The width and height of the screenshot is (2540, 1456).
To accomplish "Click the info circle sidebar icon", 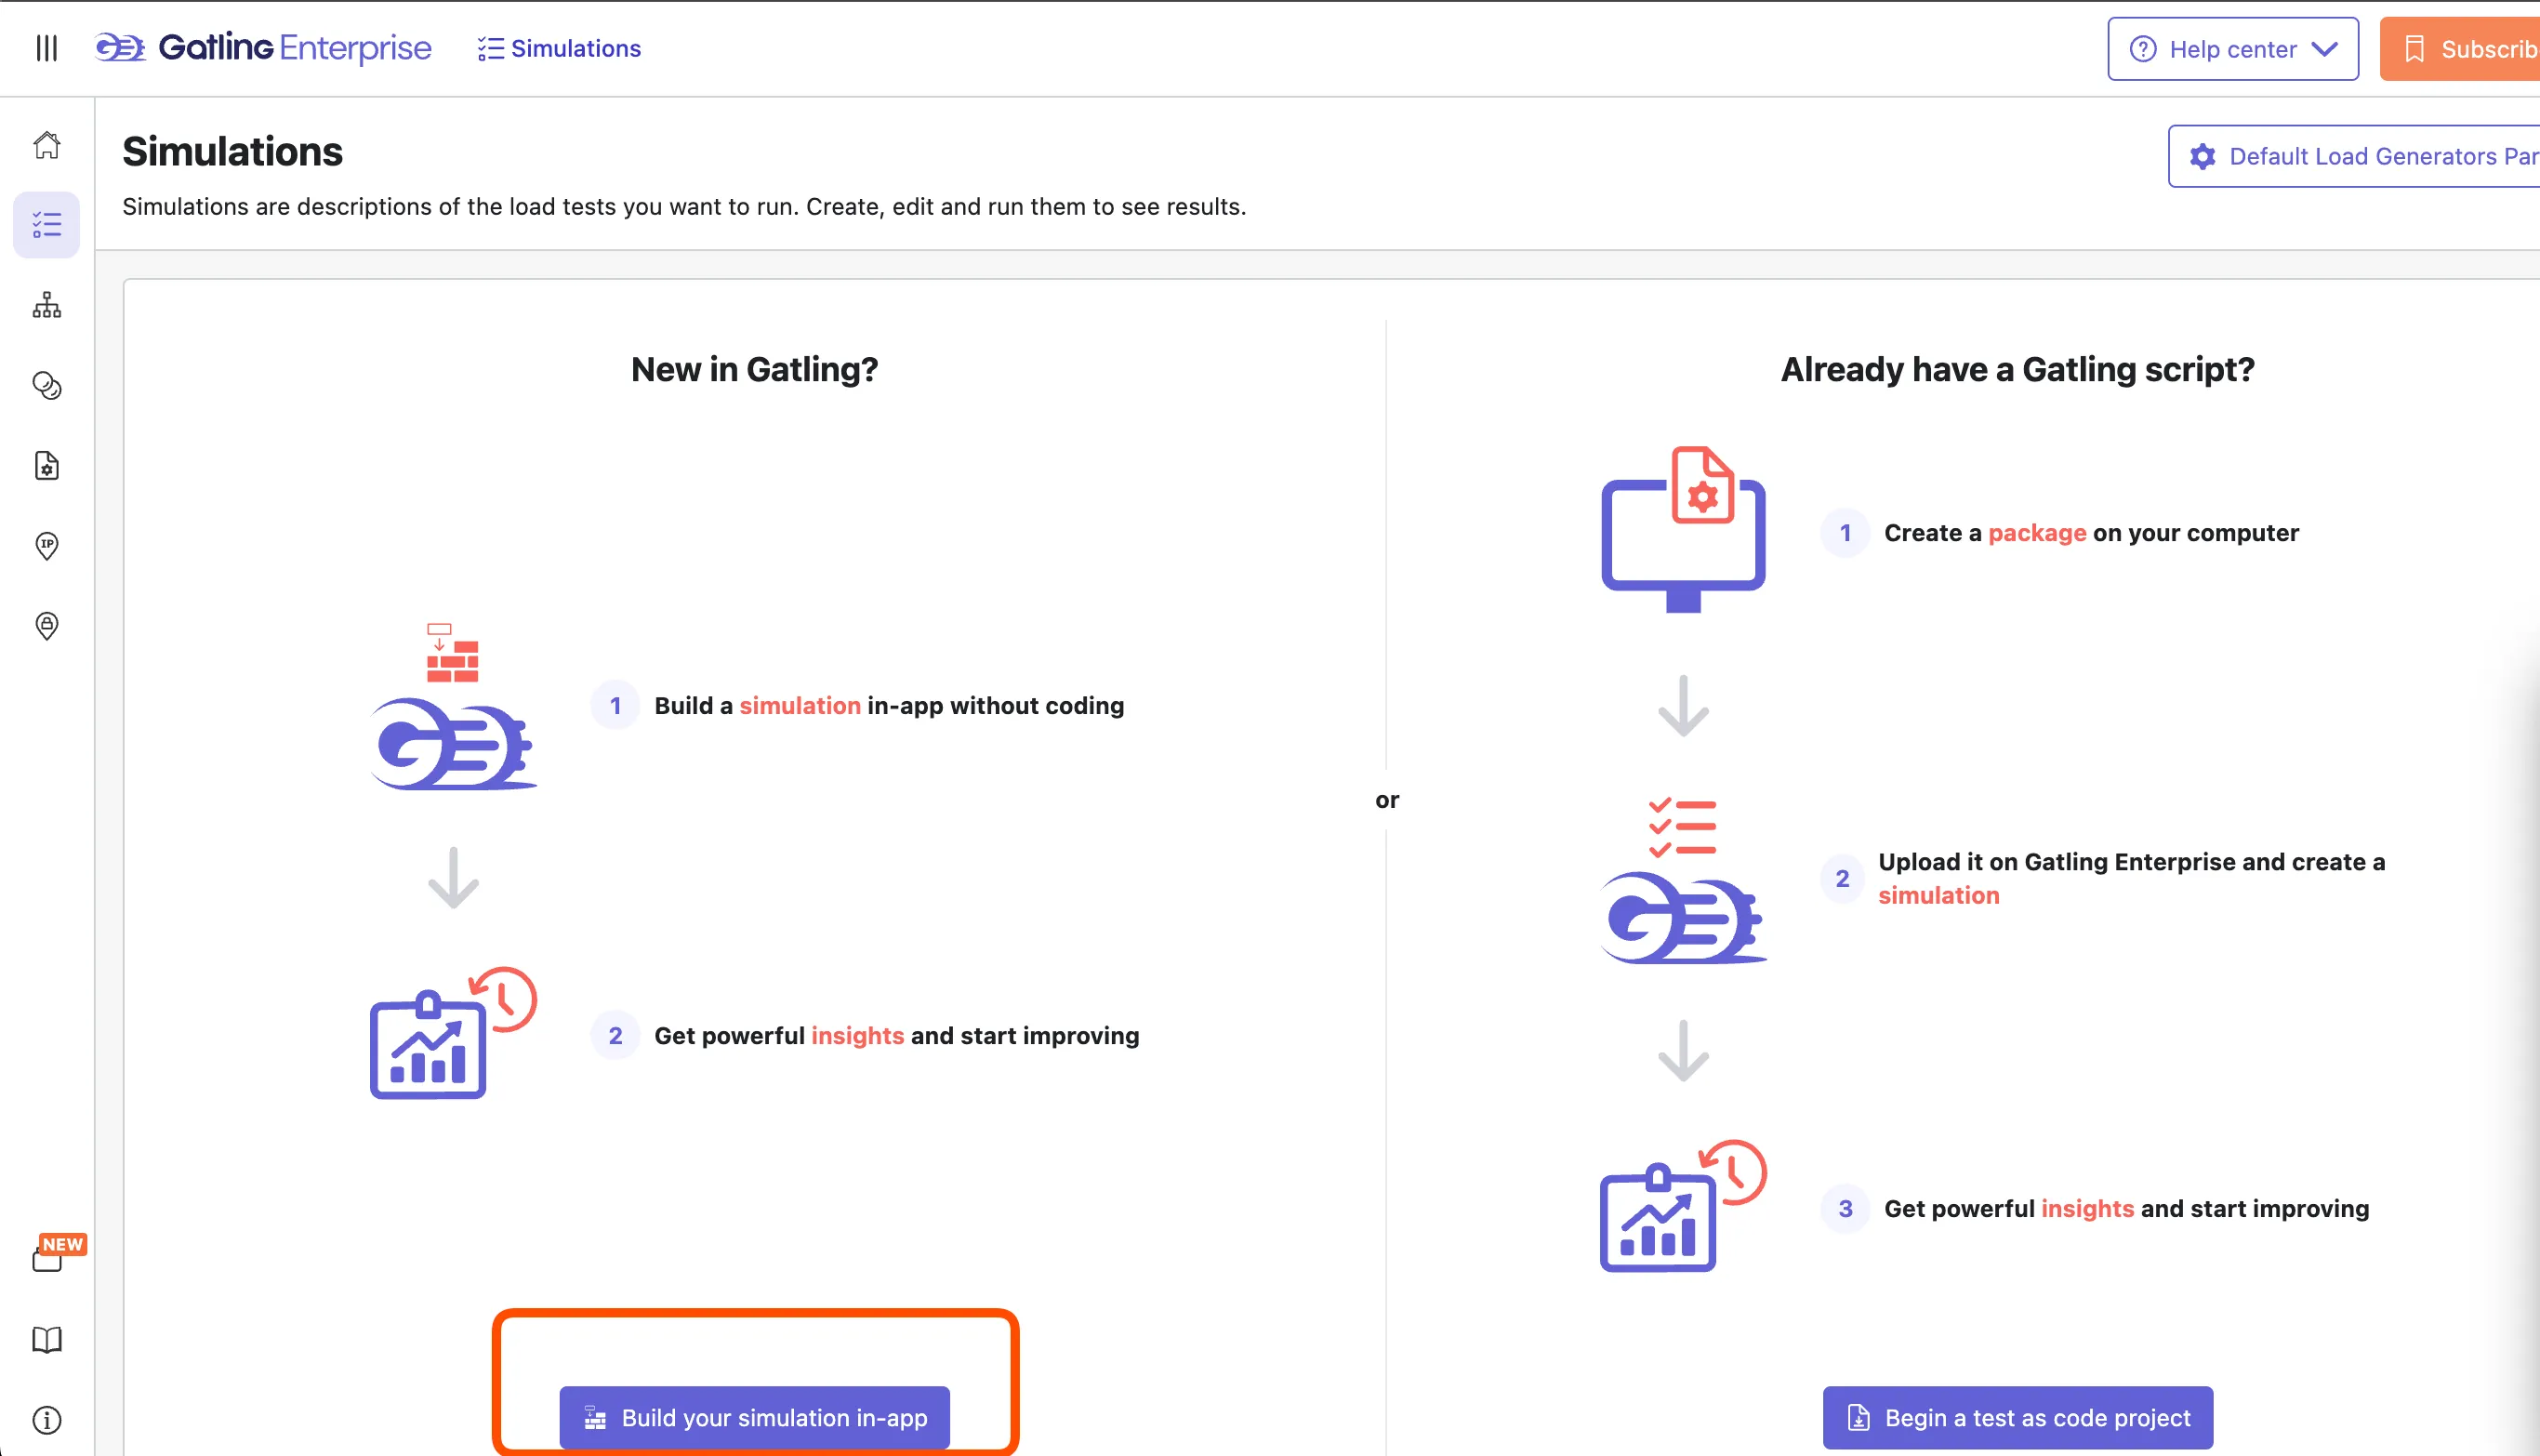I will pos(47,1420).
